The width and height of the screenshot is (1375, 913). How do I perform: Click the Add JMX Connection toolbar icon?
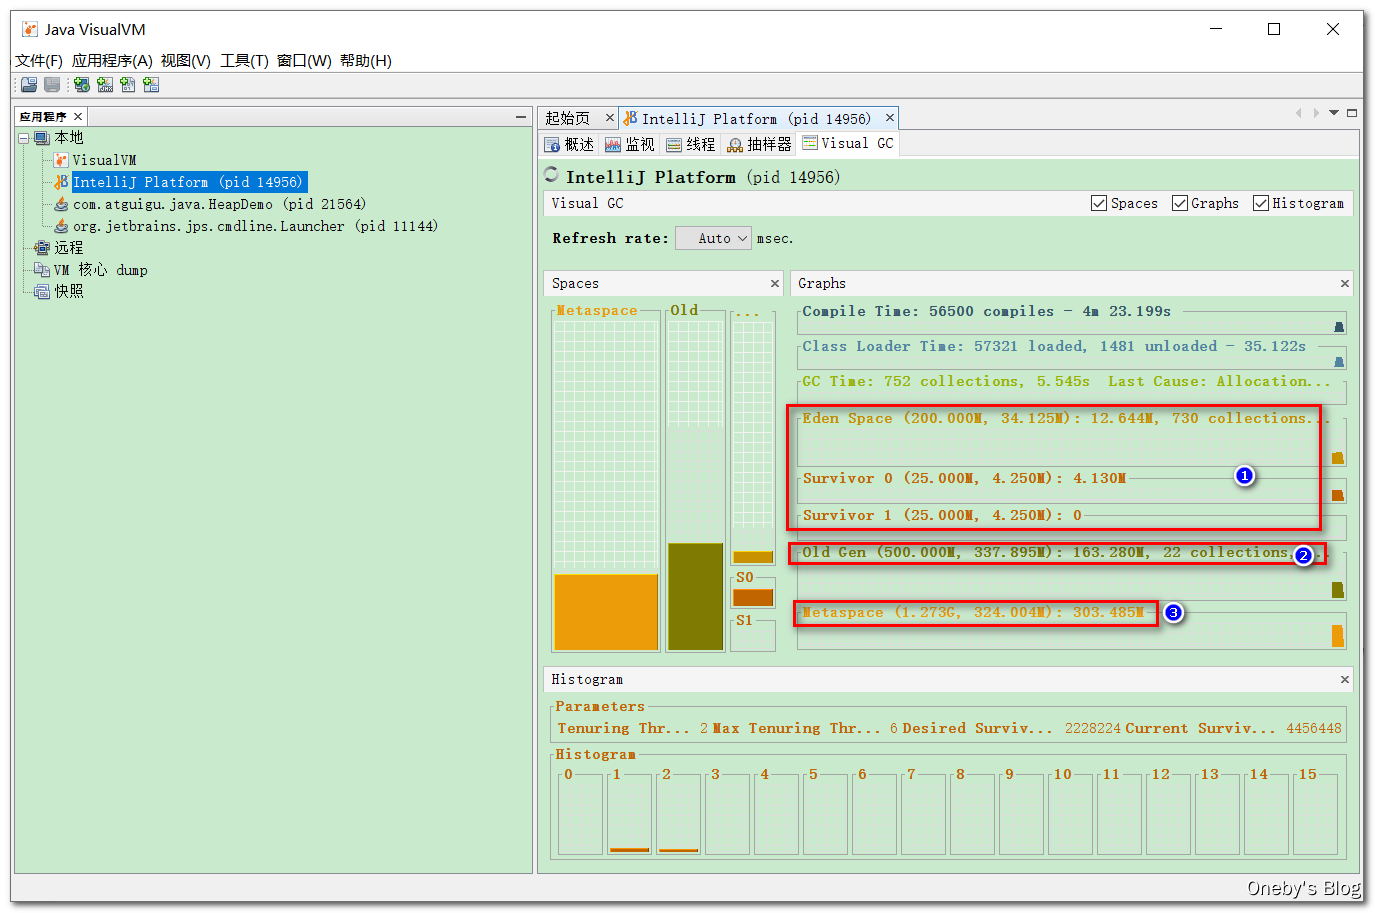[105, 85]
